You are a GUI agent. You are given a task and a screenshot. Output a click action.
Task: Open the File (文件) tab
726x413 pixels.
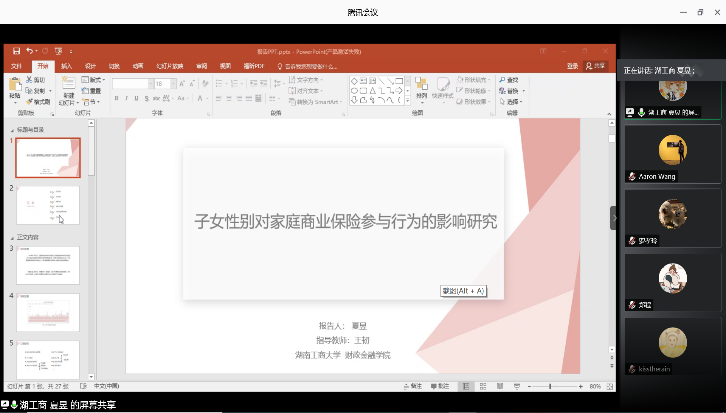[16, 66]
